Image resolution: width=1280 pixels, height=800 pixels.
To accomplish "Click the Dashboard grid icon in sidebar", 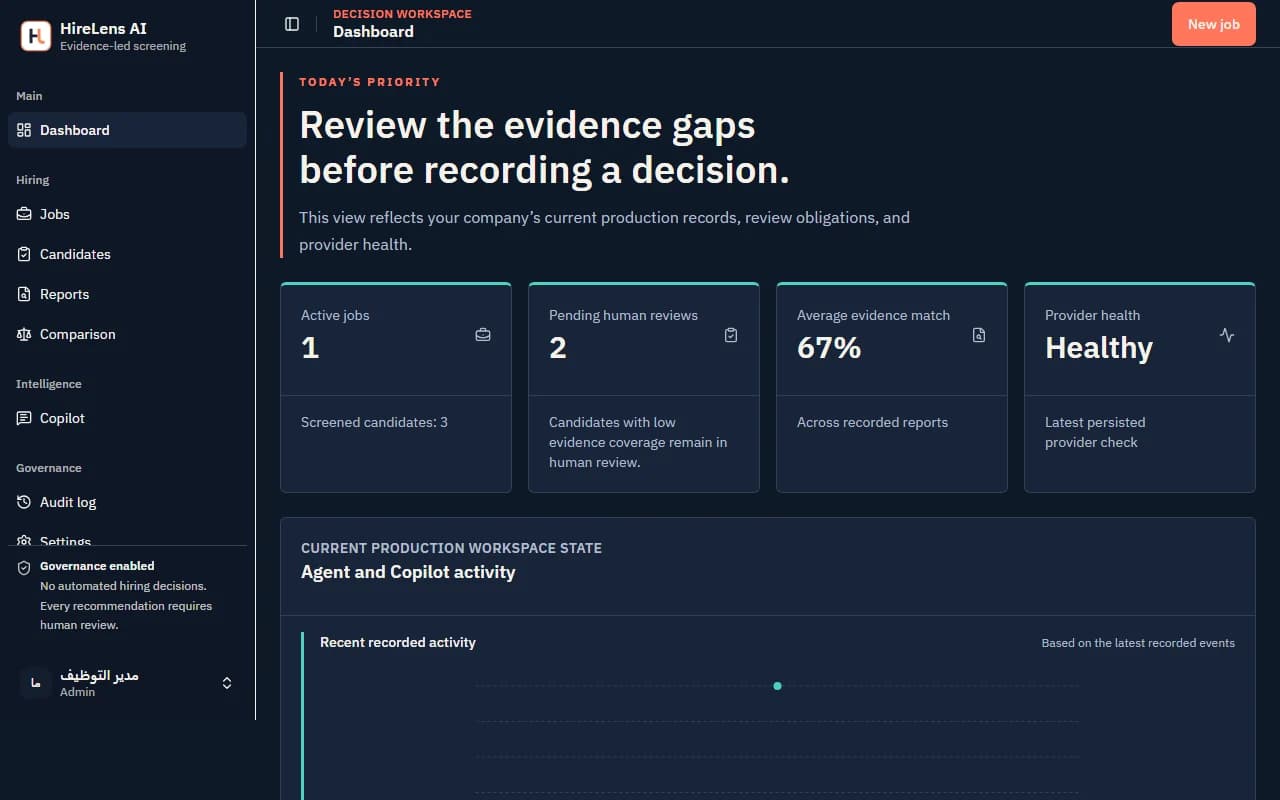I will [x=24, y=130].
